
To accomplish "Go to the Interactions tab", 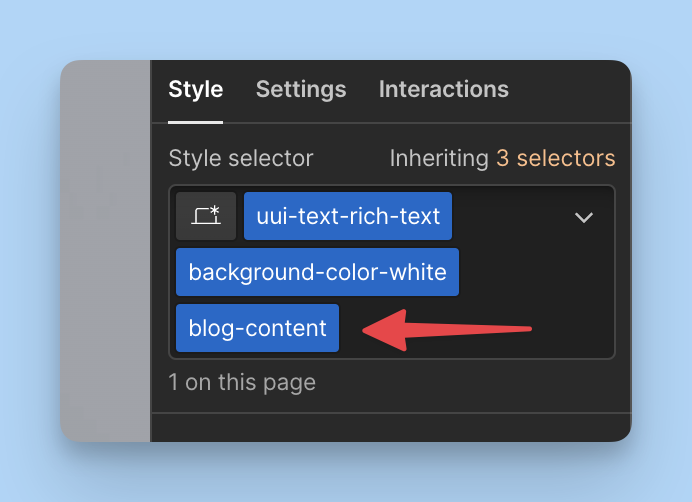I will (443, 89).
